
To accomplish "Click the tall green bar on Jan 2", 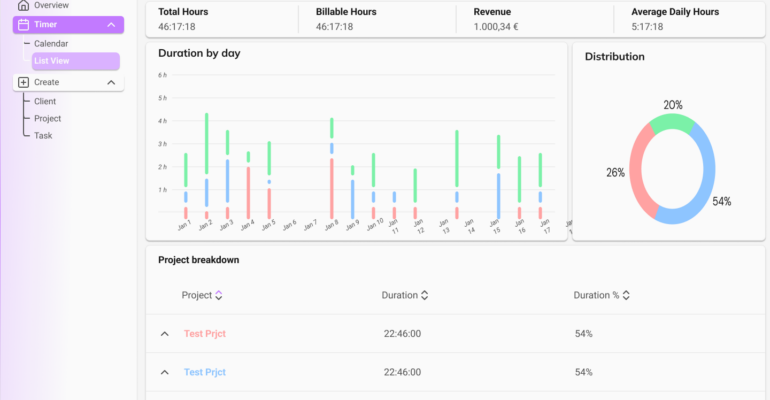I will [x=207, y=143].
